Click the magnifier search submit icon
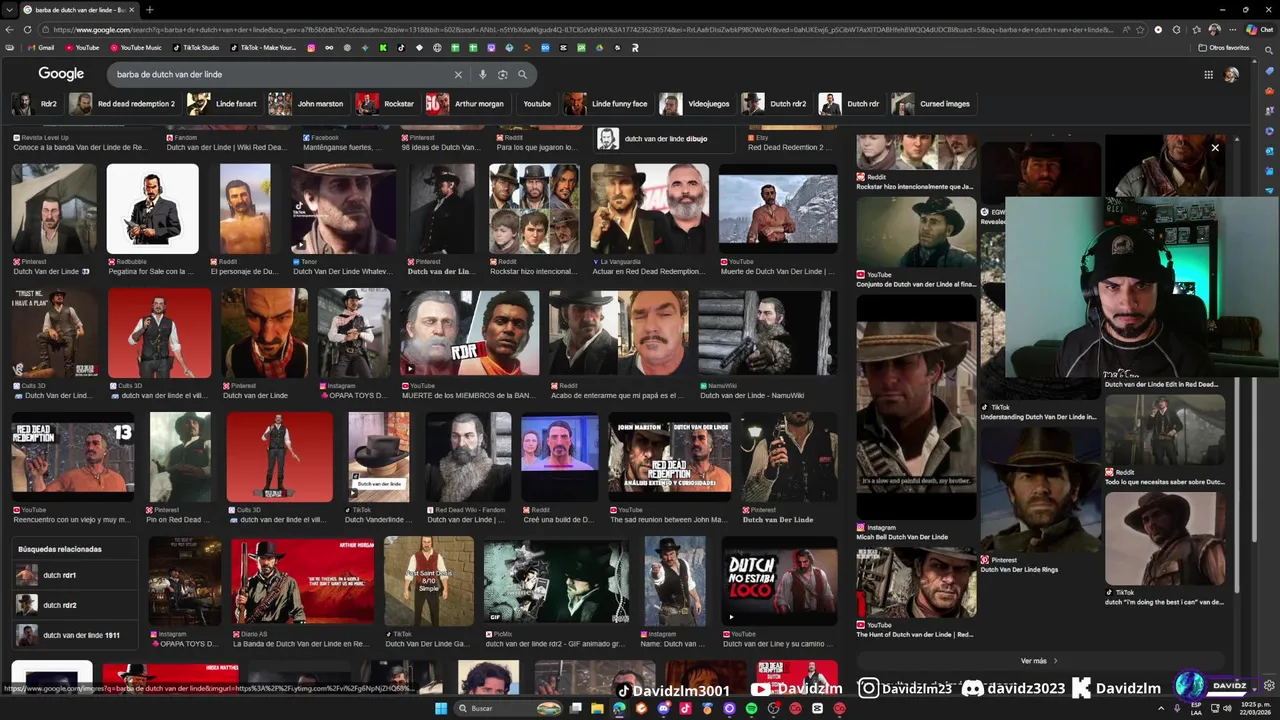The image size is (1280, 720). tap(522, 74)
